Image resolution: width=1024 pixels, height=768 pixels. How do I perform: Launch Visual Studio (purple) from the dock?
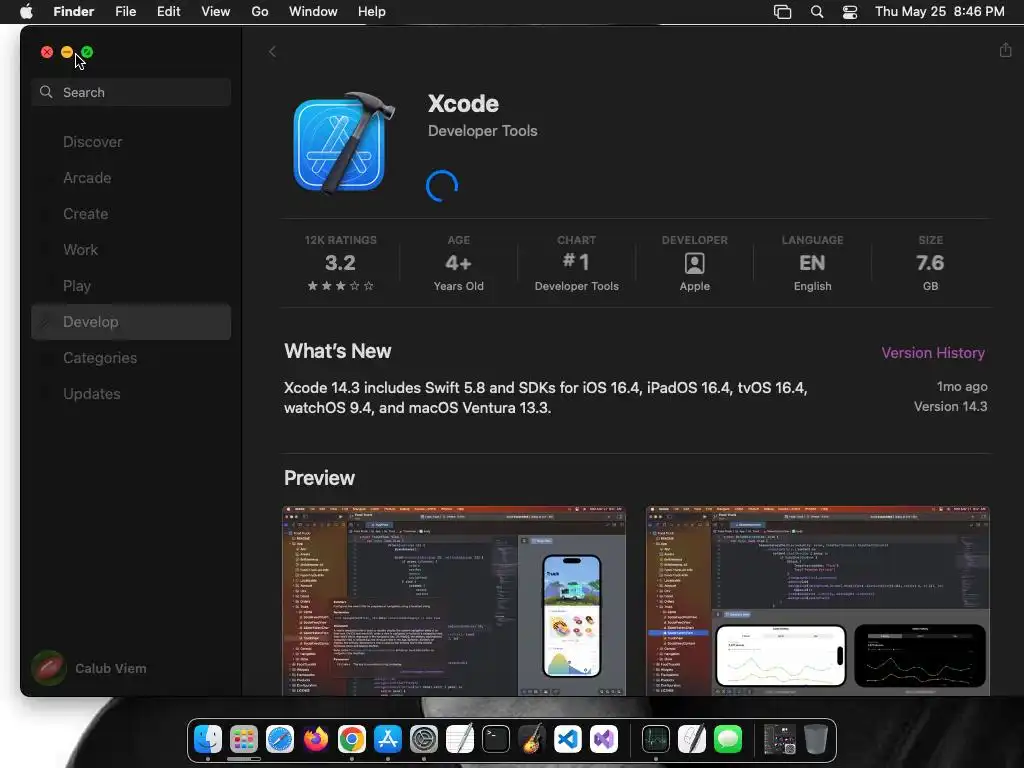[x=603, y=739]
